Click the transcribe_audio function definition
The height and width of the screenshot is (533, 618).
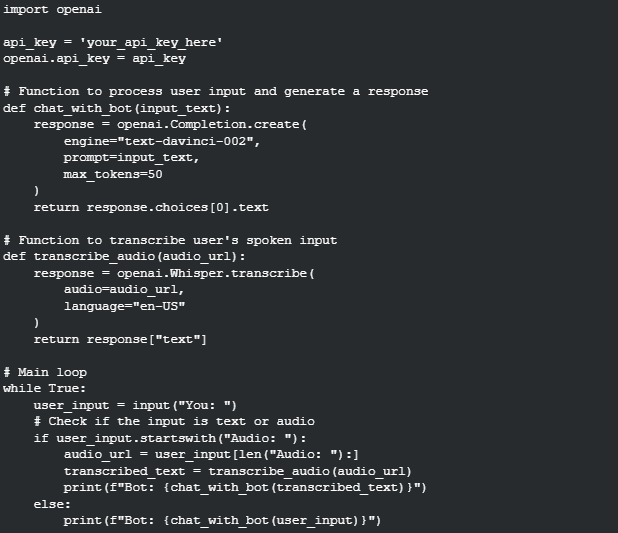tap(124, 257)
